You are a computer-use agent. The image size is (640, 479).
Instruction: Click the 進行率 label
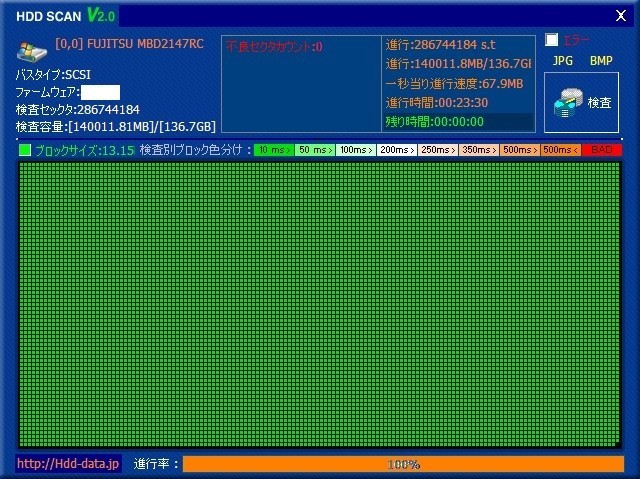pos(156,464)
